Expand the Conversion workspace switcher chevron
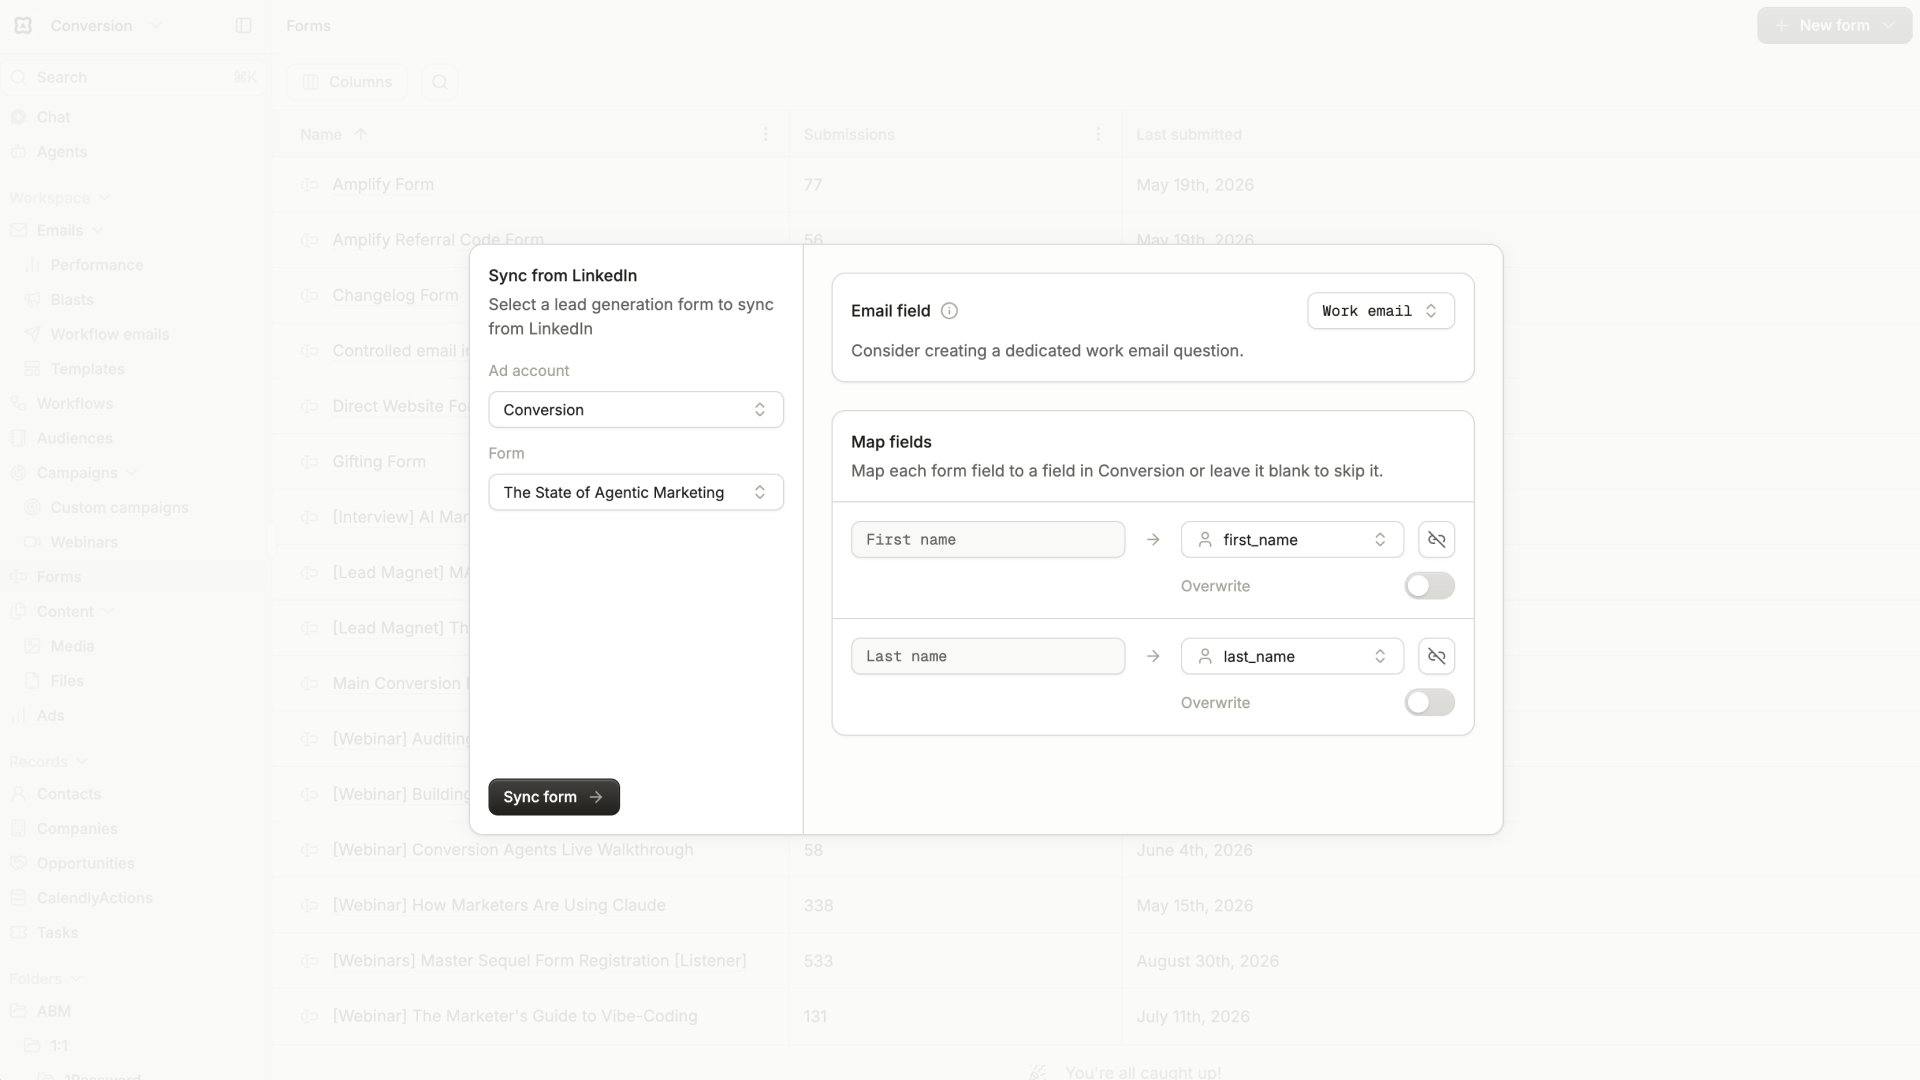Image resolution: width=1920 pixels, height=1080 pixels. pos(155,26)
